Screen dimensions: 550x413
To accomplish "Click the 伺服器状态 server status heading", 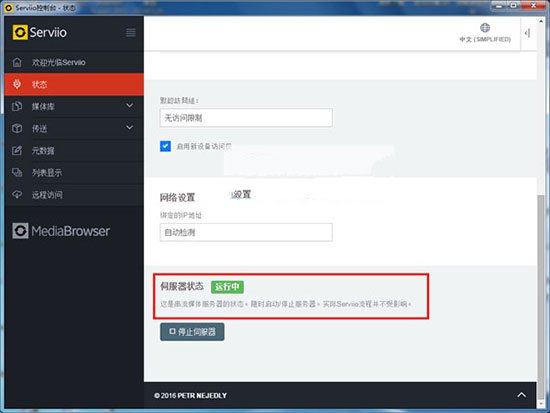I will point(182,286).
